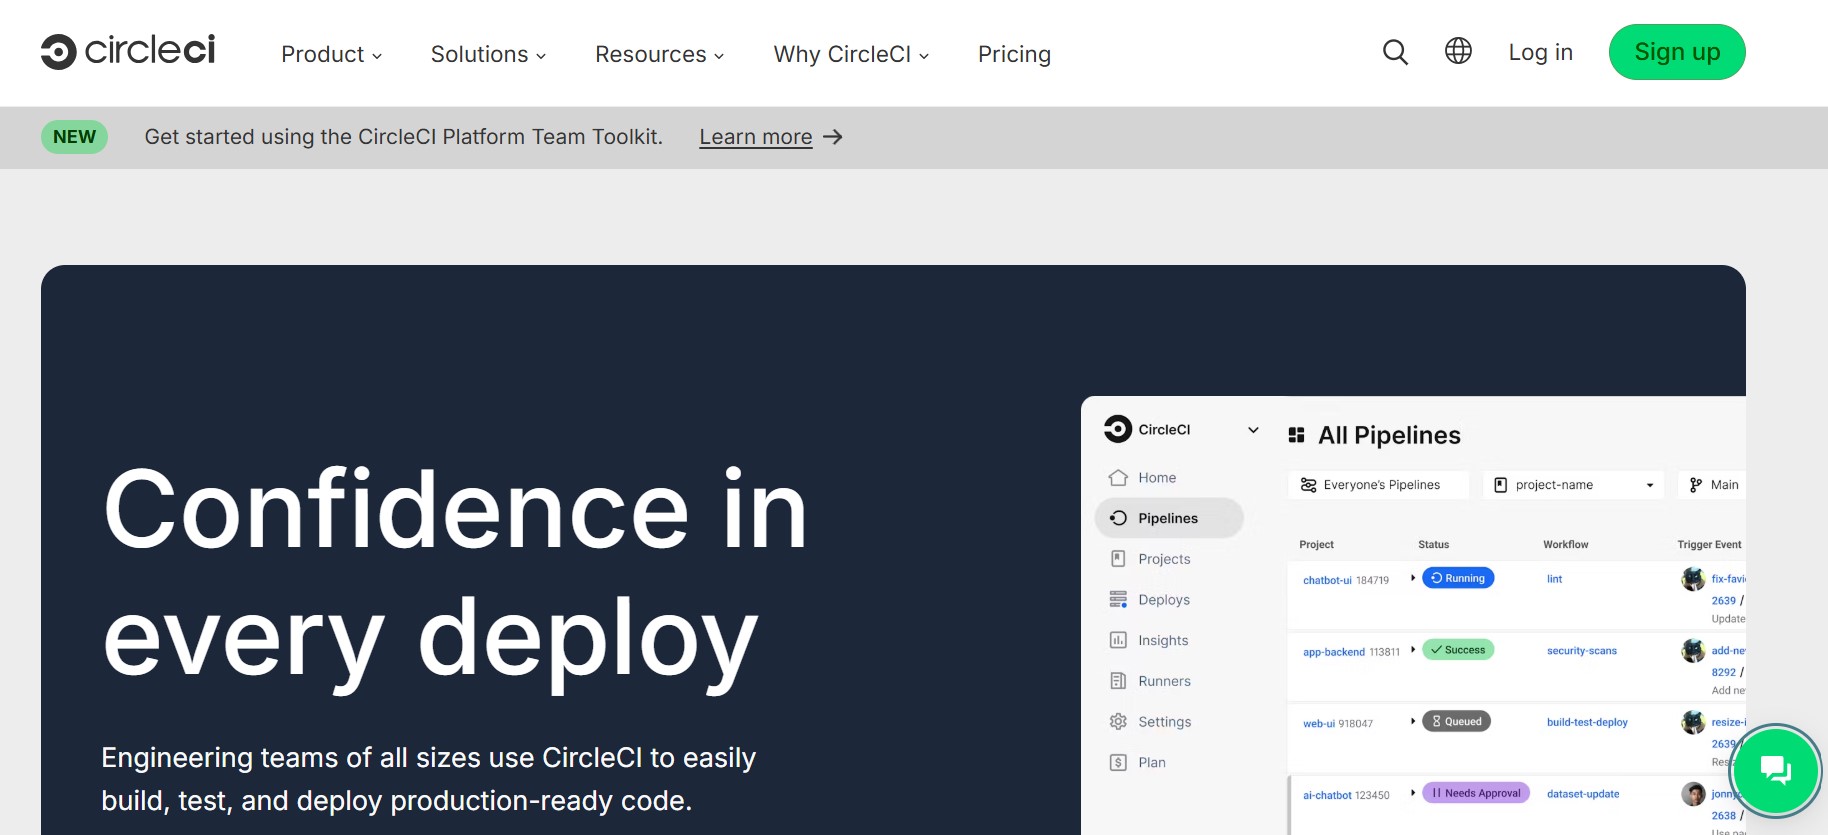
Task: Click avatar in app-backend row
Action: [x=1693, y=651]
